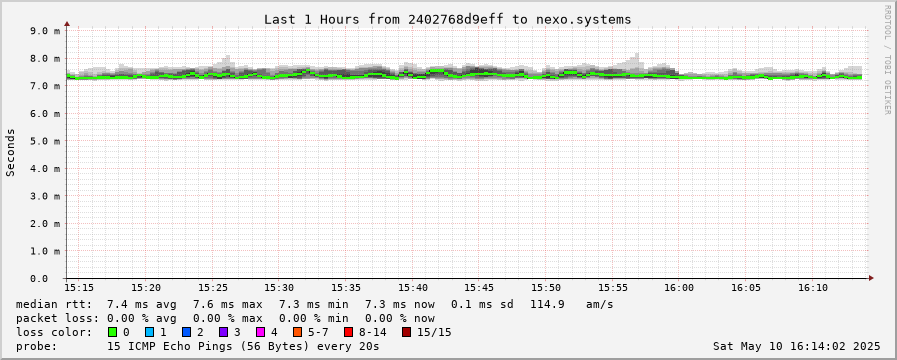
Task: Click the 9.0 m y-axis label
Action: click(x=45, y=31)
